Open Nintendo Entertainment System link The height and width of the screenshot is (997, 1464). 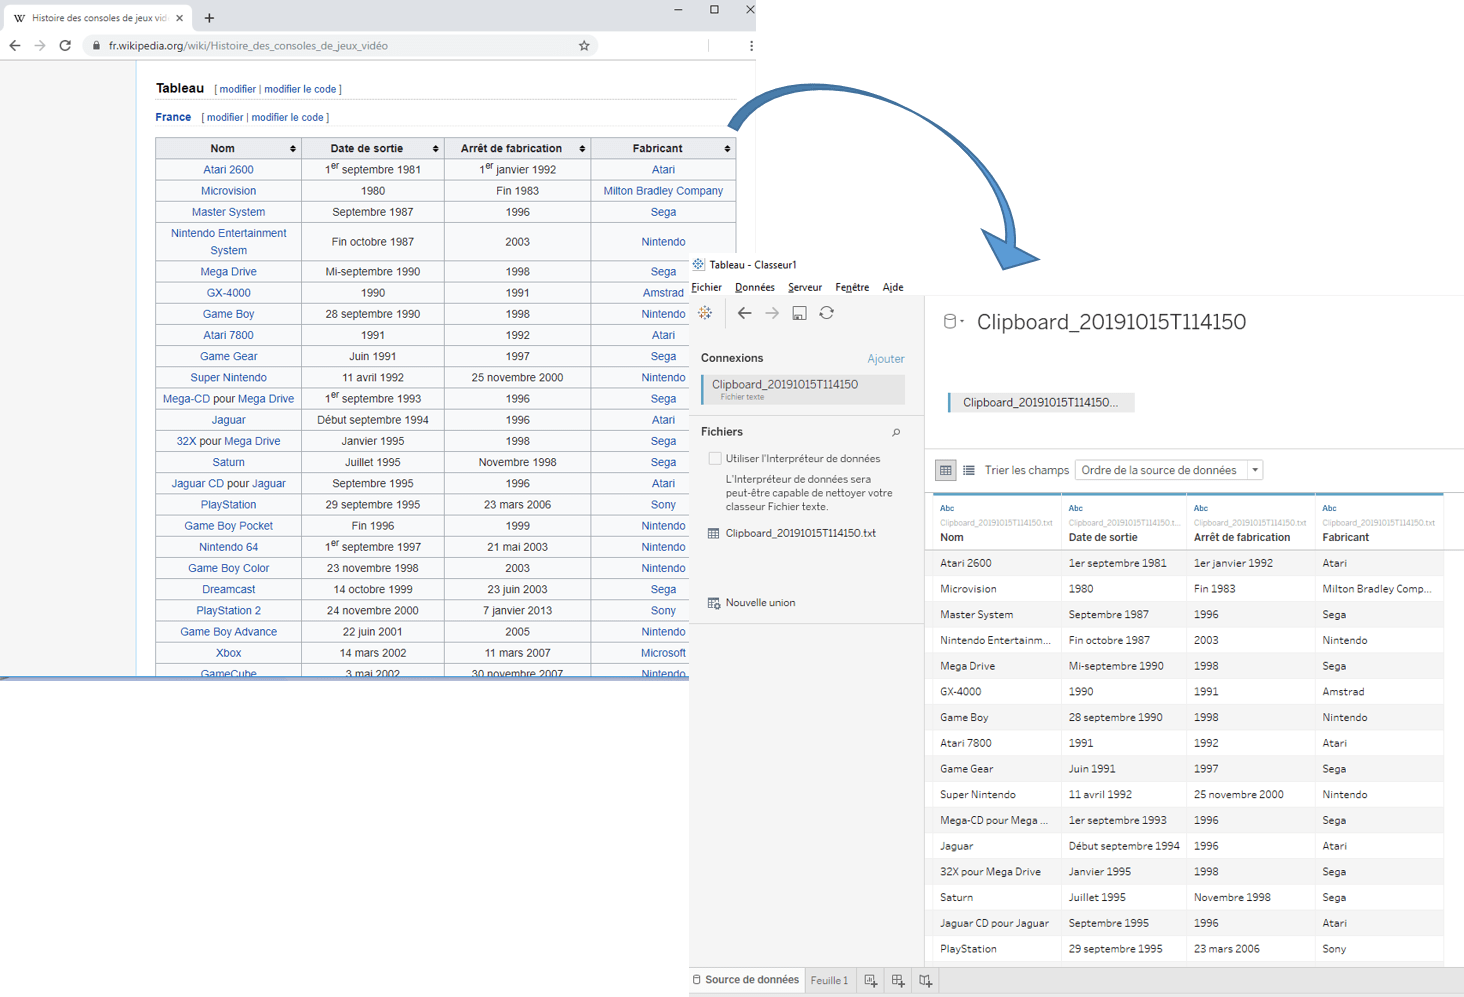(x=228, y=242)
